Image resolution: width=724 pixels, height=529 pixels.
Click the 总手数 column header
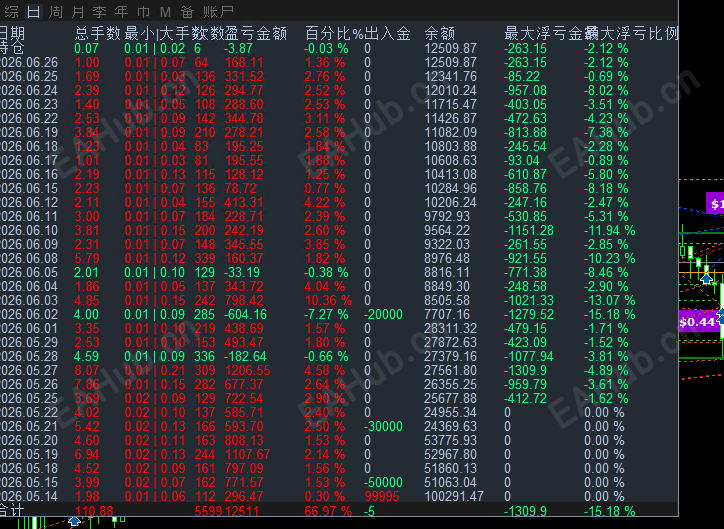tap(97, 33)
